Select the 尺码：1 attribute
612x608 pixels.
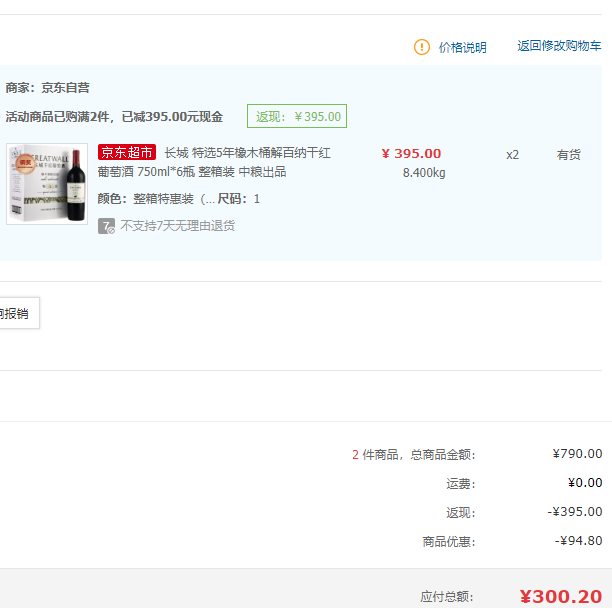point(238,199)
